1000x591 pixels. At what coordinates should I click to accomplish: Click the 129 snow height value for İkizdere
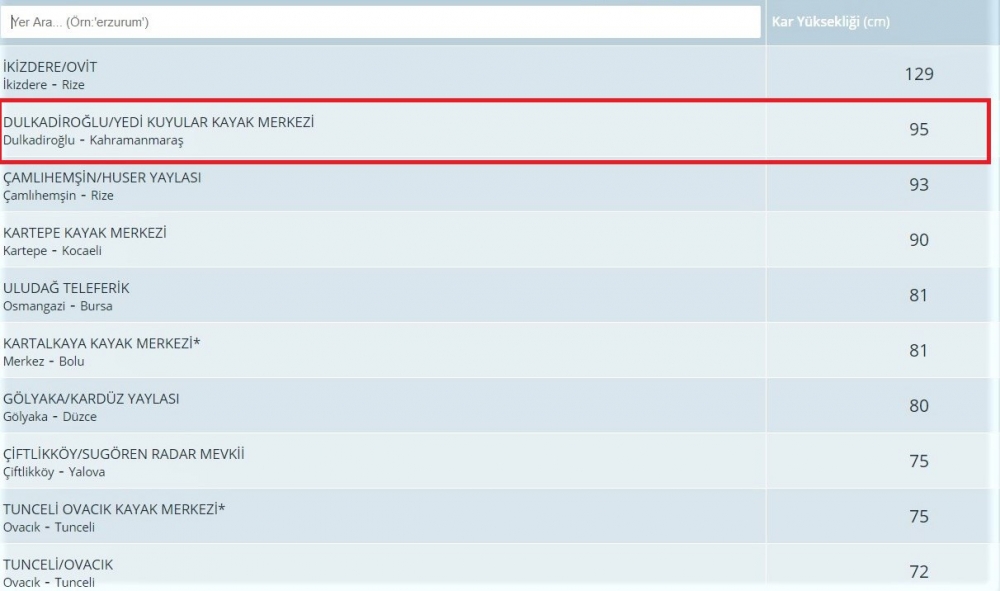click(918, 74)
